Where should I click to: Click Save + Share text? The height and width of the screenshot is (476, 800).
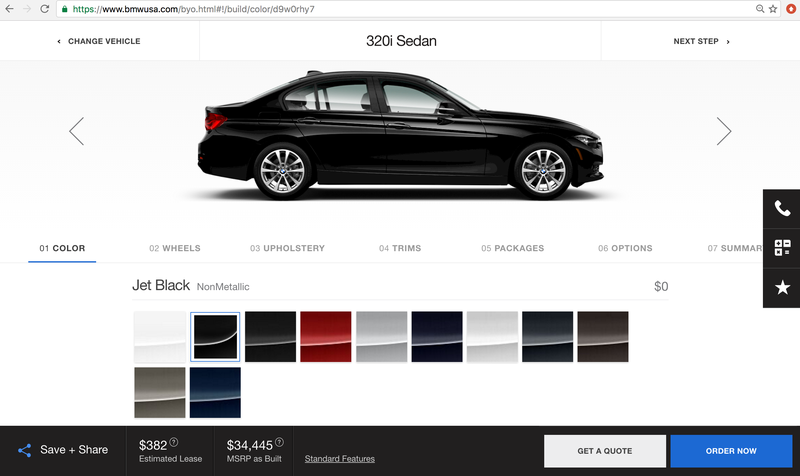(74, 449)
